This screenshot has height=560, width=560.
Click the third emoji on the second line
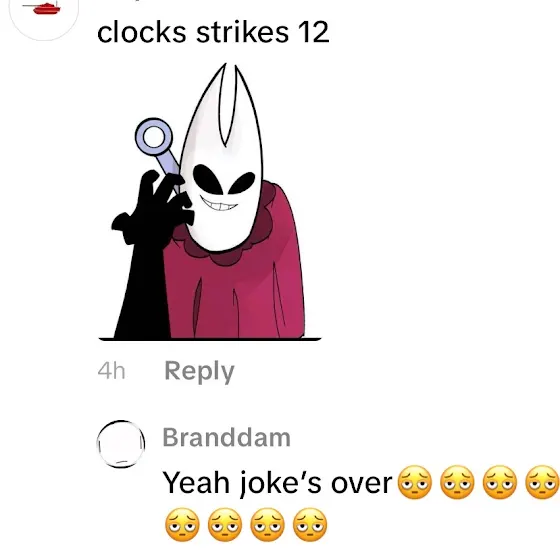[268, 525]
